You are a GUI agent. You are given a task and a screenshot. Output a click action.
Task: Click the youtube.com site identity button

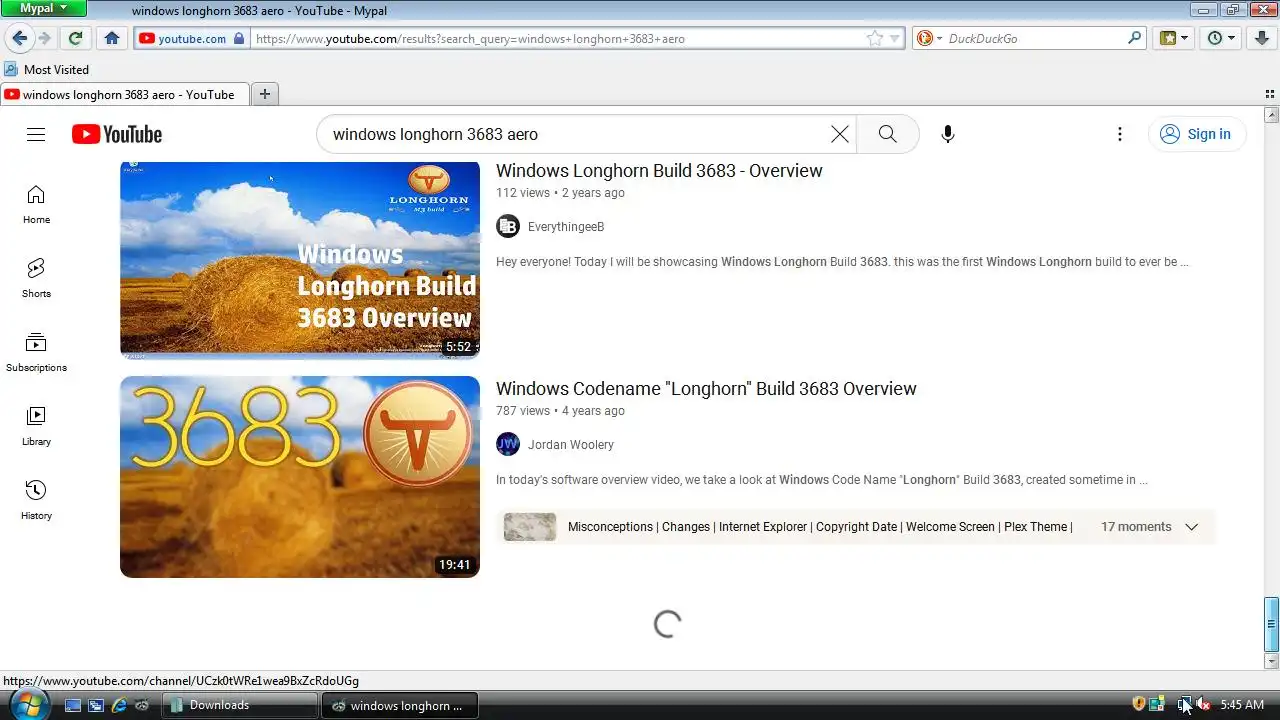(191, 38)
